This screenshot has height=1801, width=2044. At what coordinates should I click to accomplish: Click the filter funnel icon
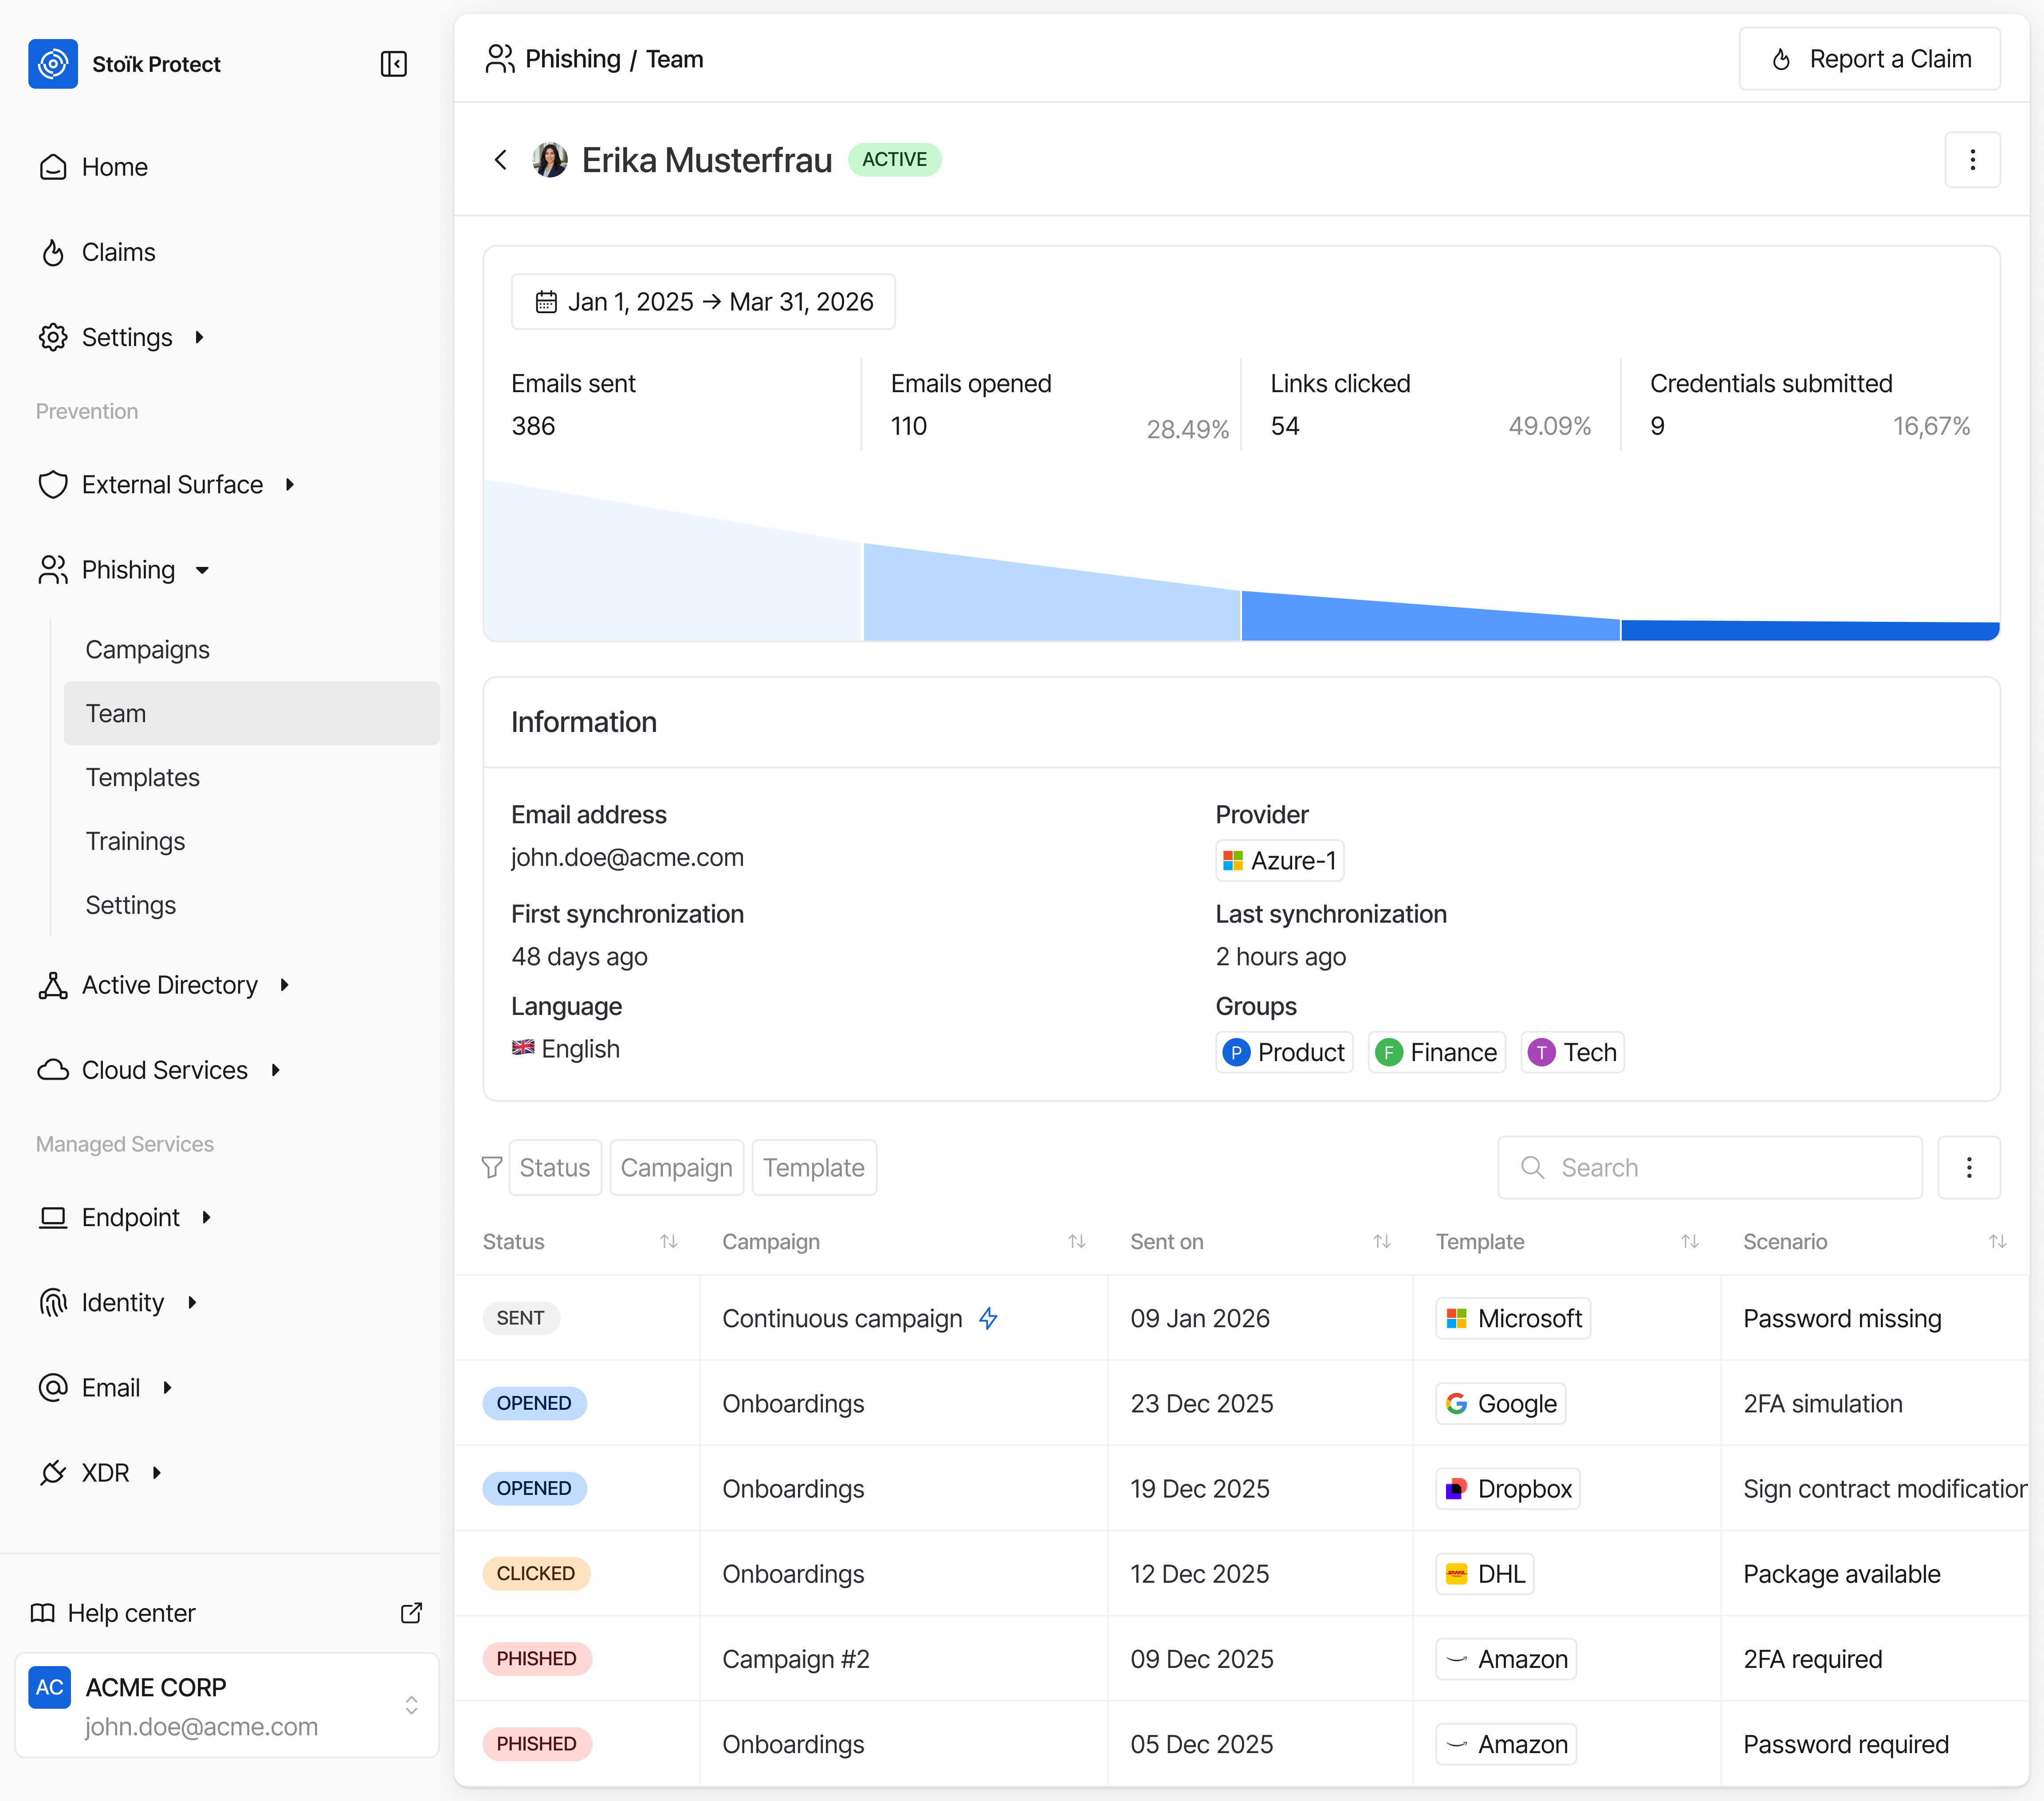click(491, 1167)
